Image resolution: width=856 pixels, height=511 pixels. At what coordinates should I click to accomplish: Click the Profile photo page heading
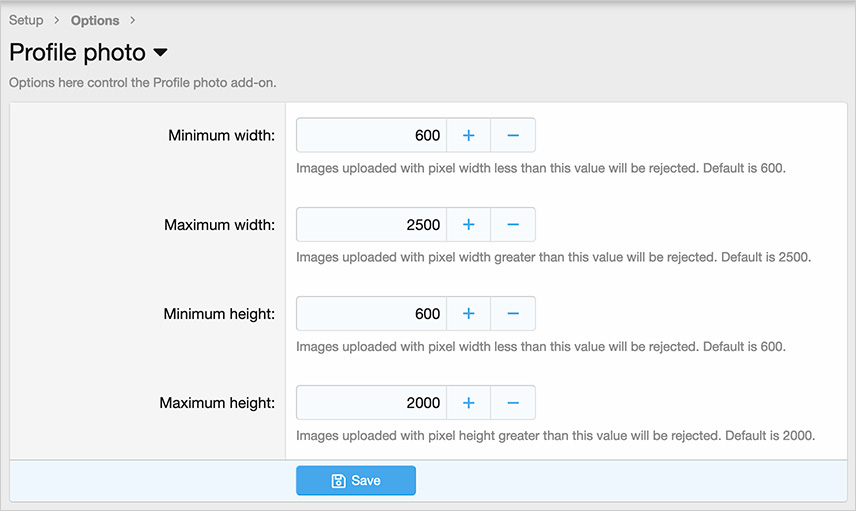point(77,53)
